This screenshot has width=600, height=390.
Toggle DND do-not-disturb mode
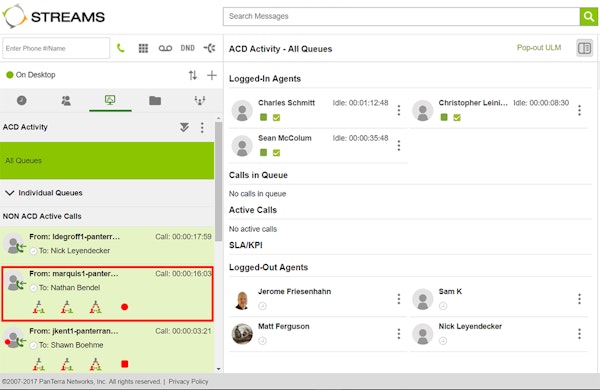(188, 48)
